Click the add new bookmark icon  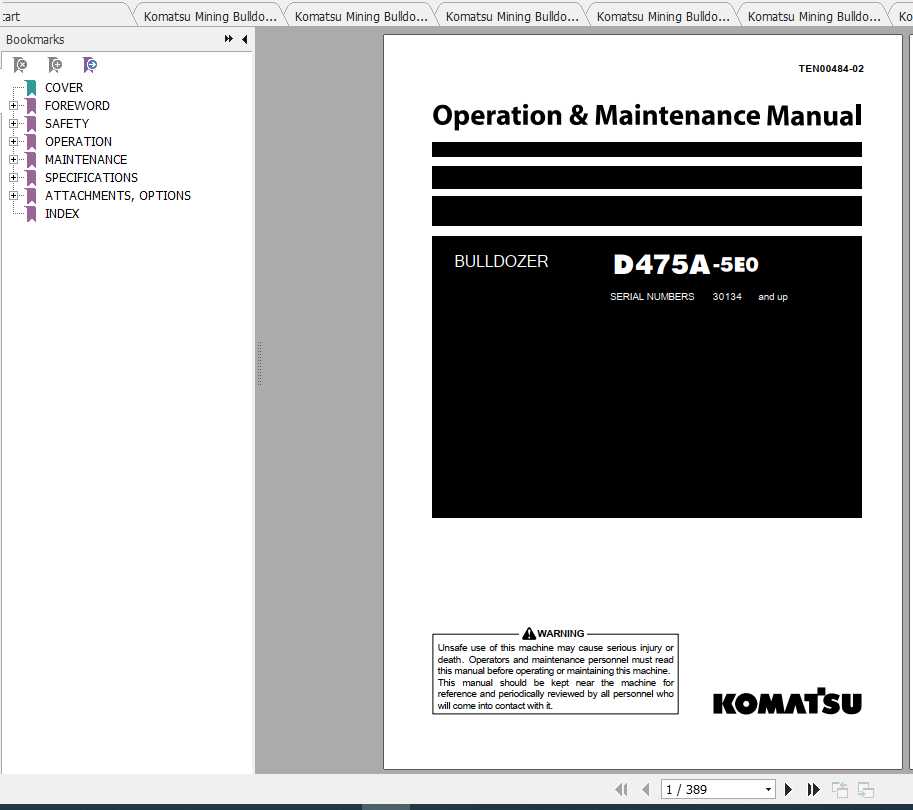click(x=56, y=64)
